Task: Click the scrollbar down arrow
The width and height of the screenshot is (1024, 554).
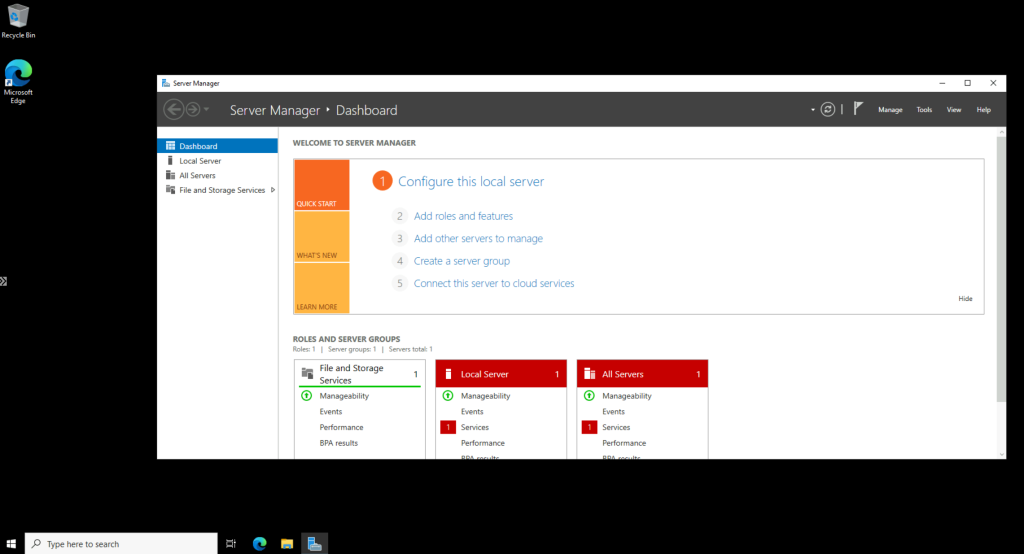Action: coord(1001,454)
